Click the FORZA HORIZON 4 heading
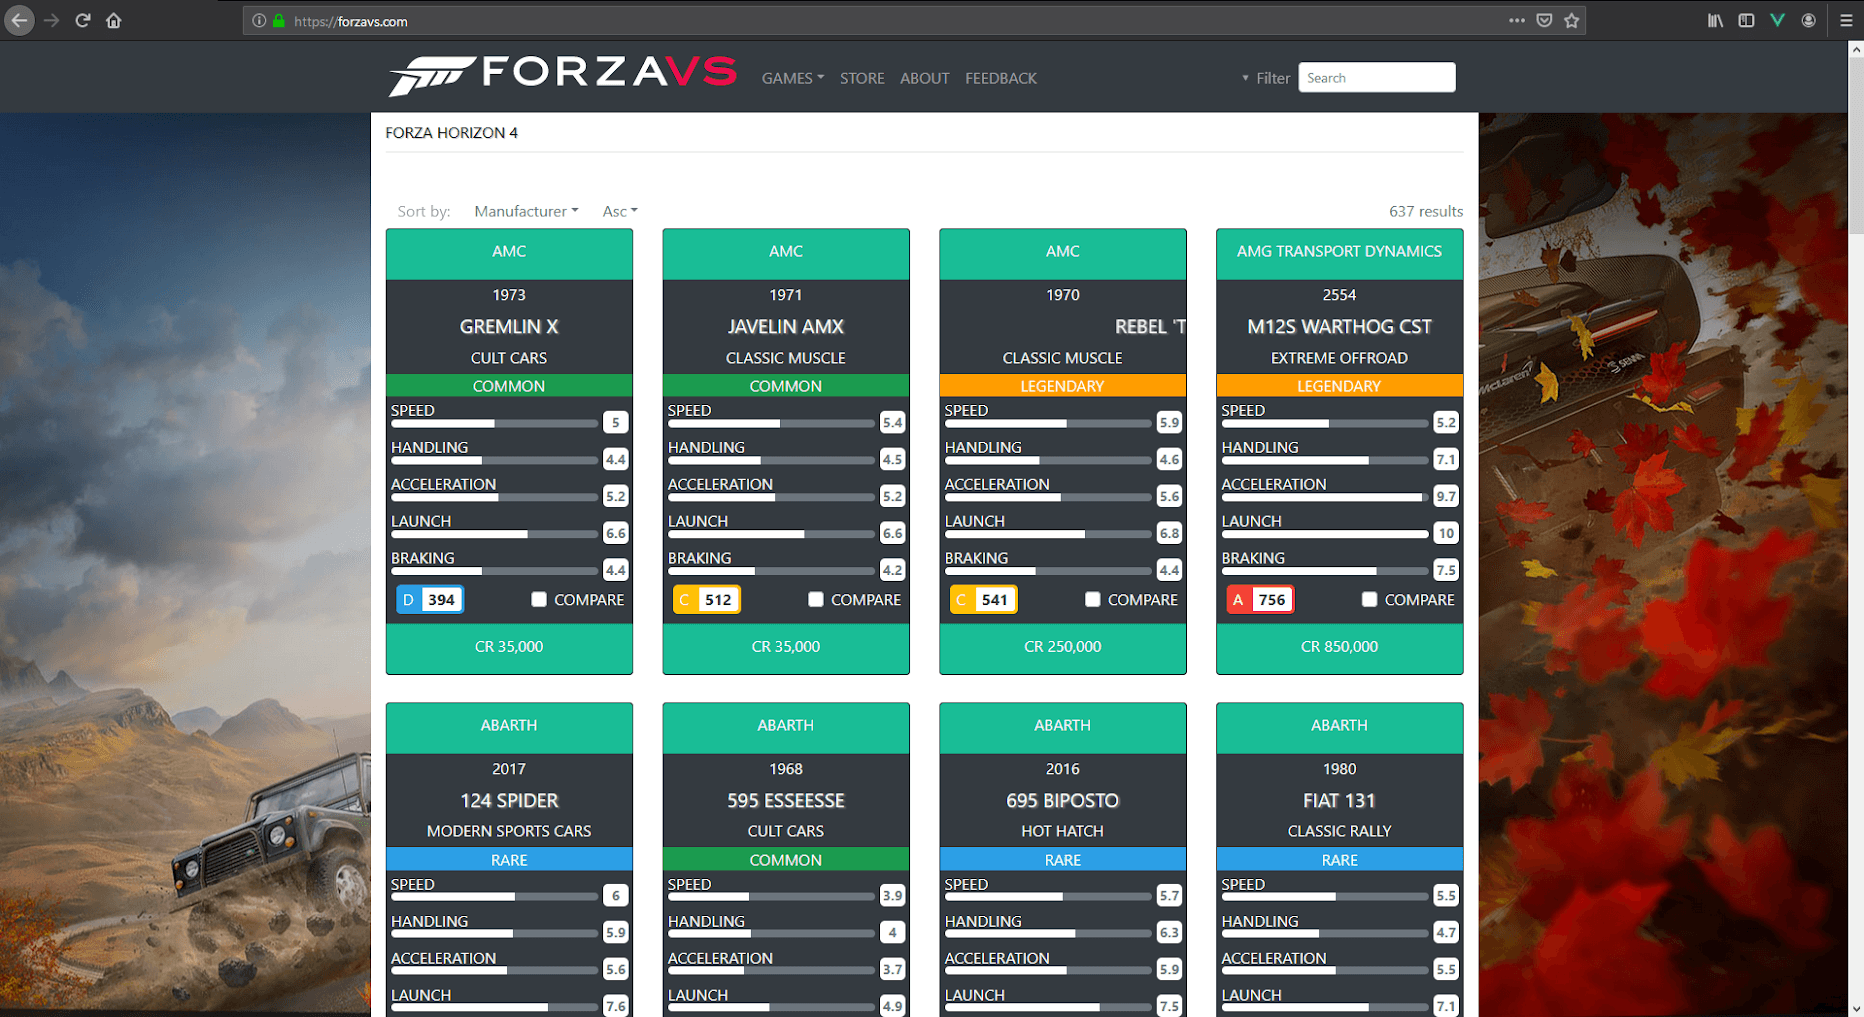 [452, 133]
